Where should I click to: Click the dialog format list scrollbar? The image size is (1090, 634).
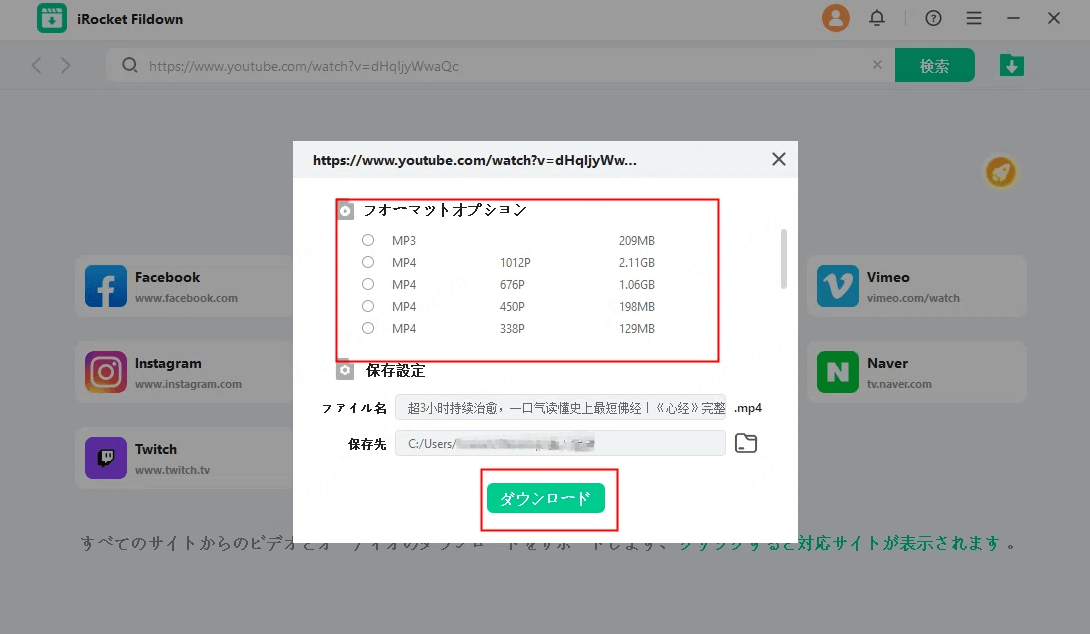coord(783,259)
